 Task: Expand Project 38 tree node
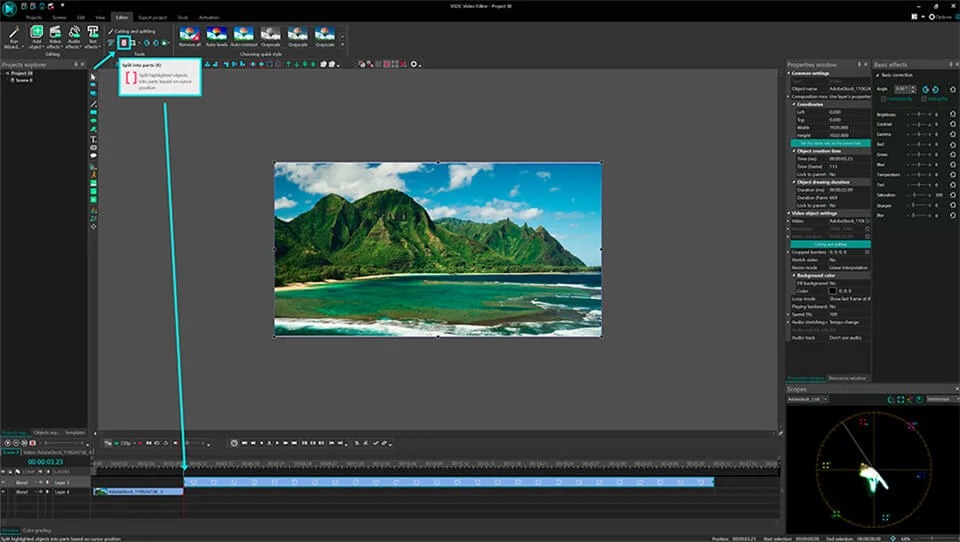tap(7, 73)
